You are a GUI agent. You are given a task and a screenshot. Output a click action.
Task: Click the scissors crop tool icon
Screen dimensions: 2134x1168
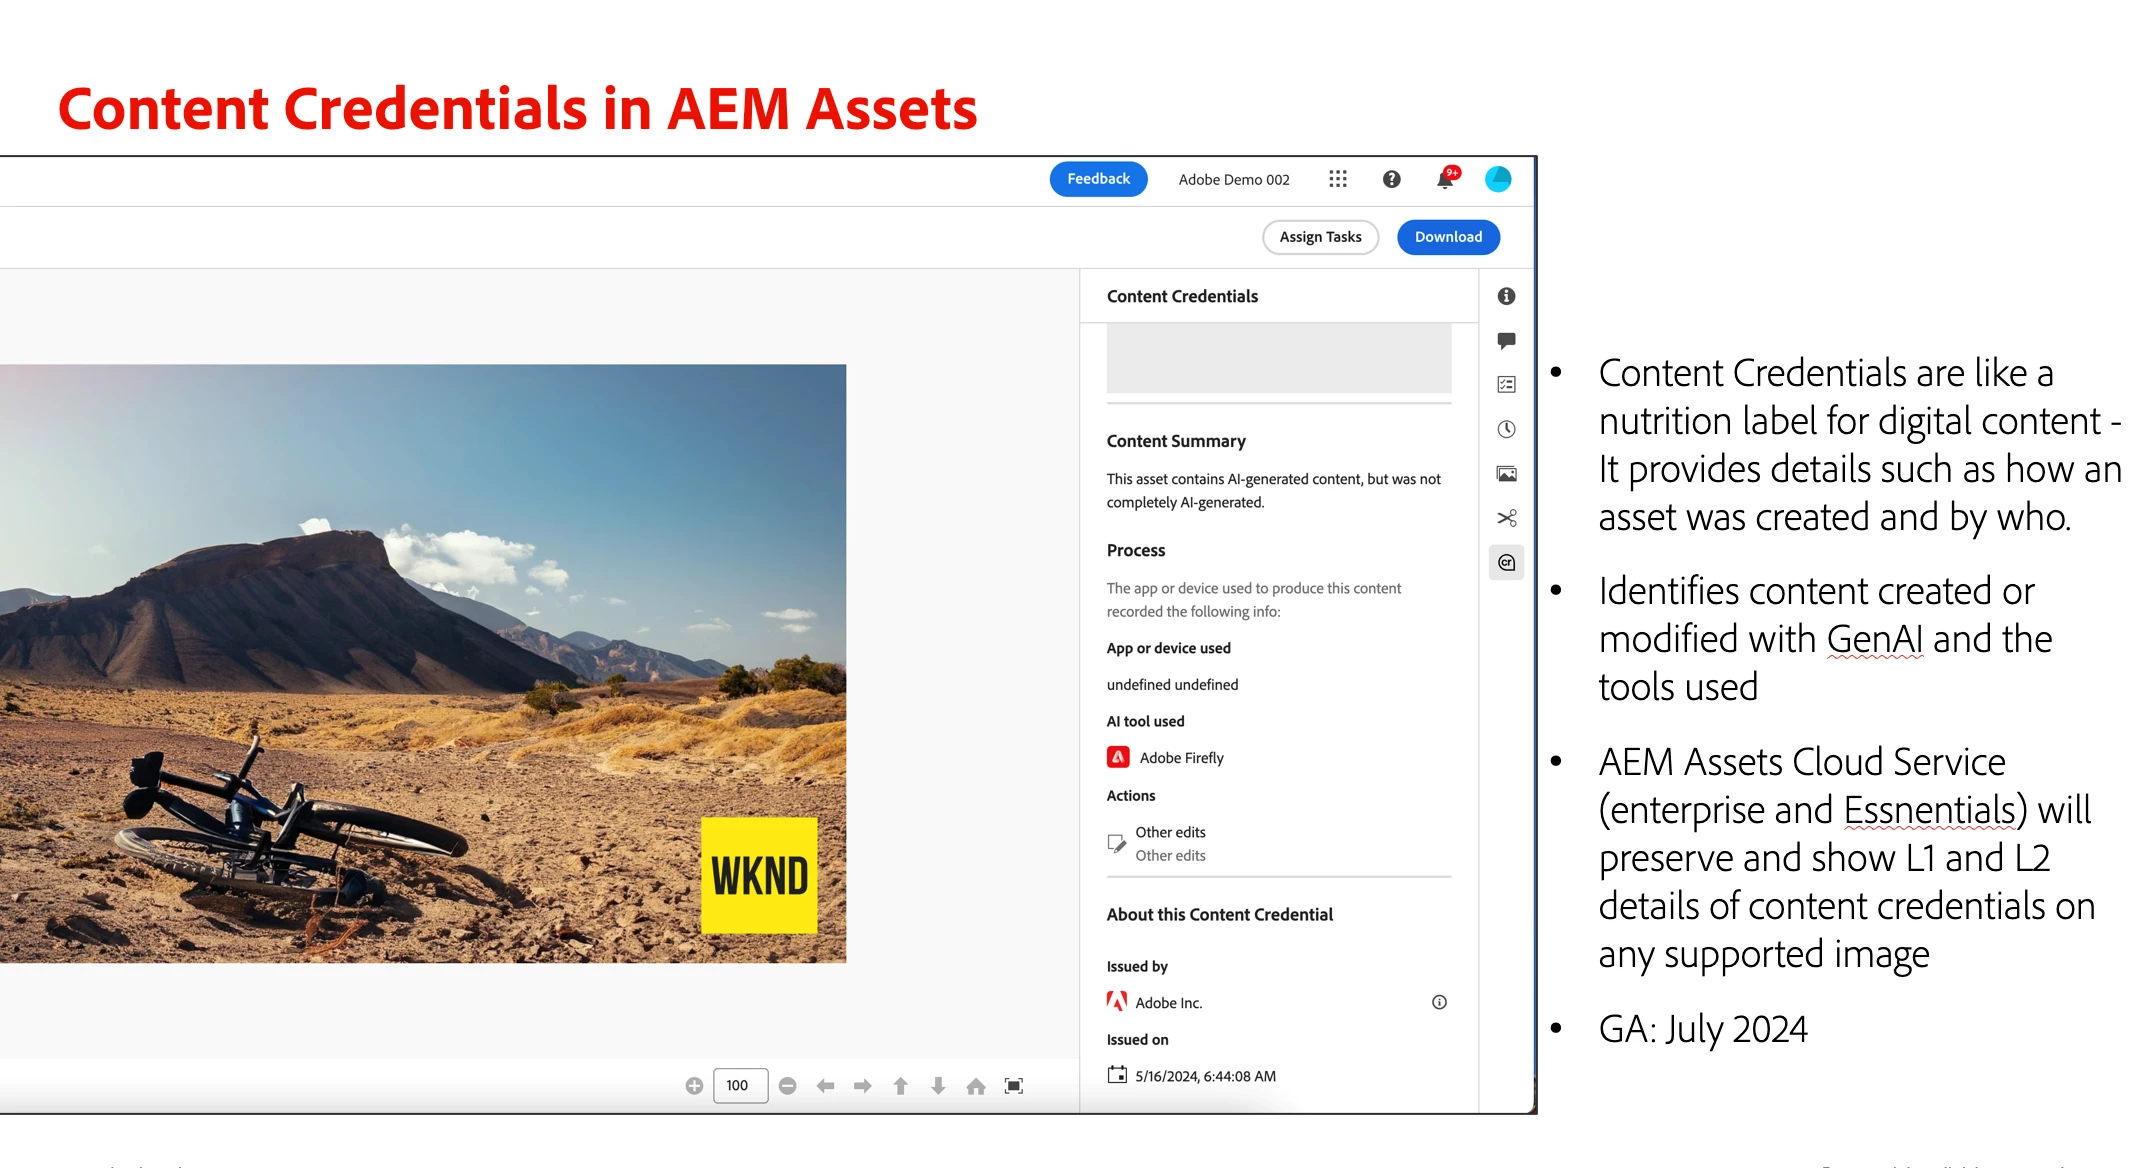(1506, 518)
